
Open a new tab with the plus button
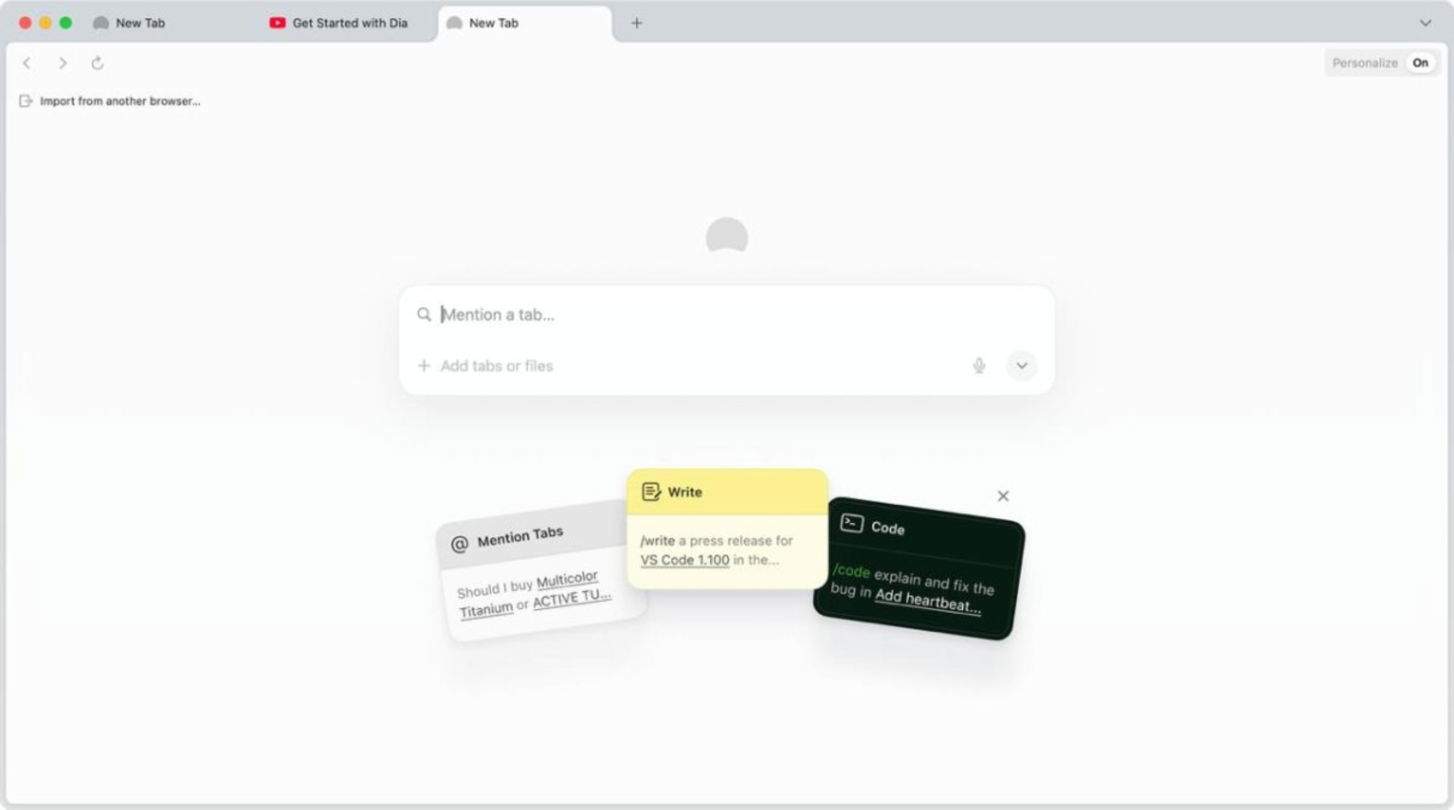637,22
